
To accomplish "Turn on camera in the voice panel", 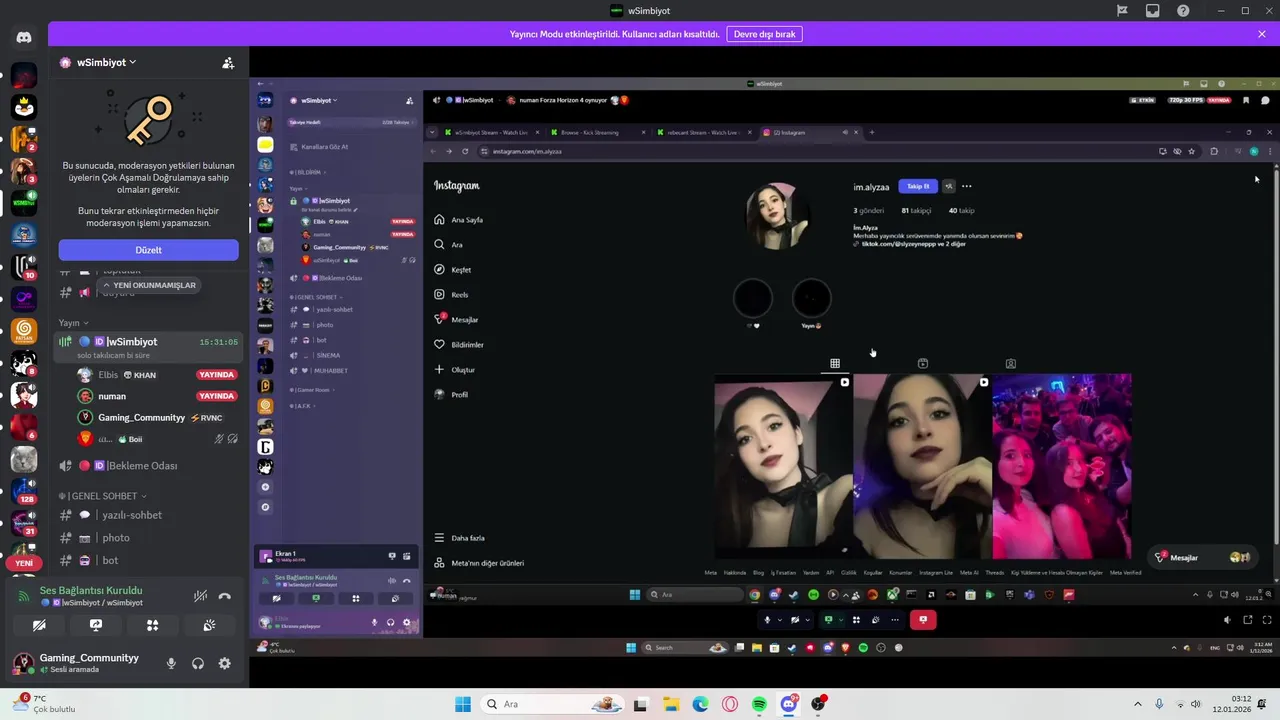I will pos(39,625).
